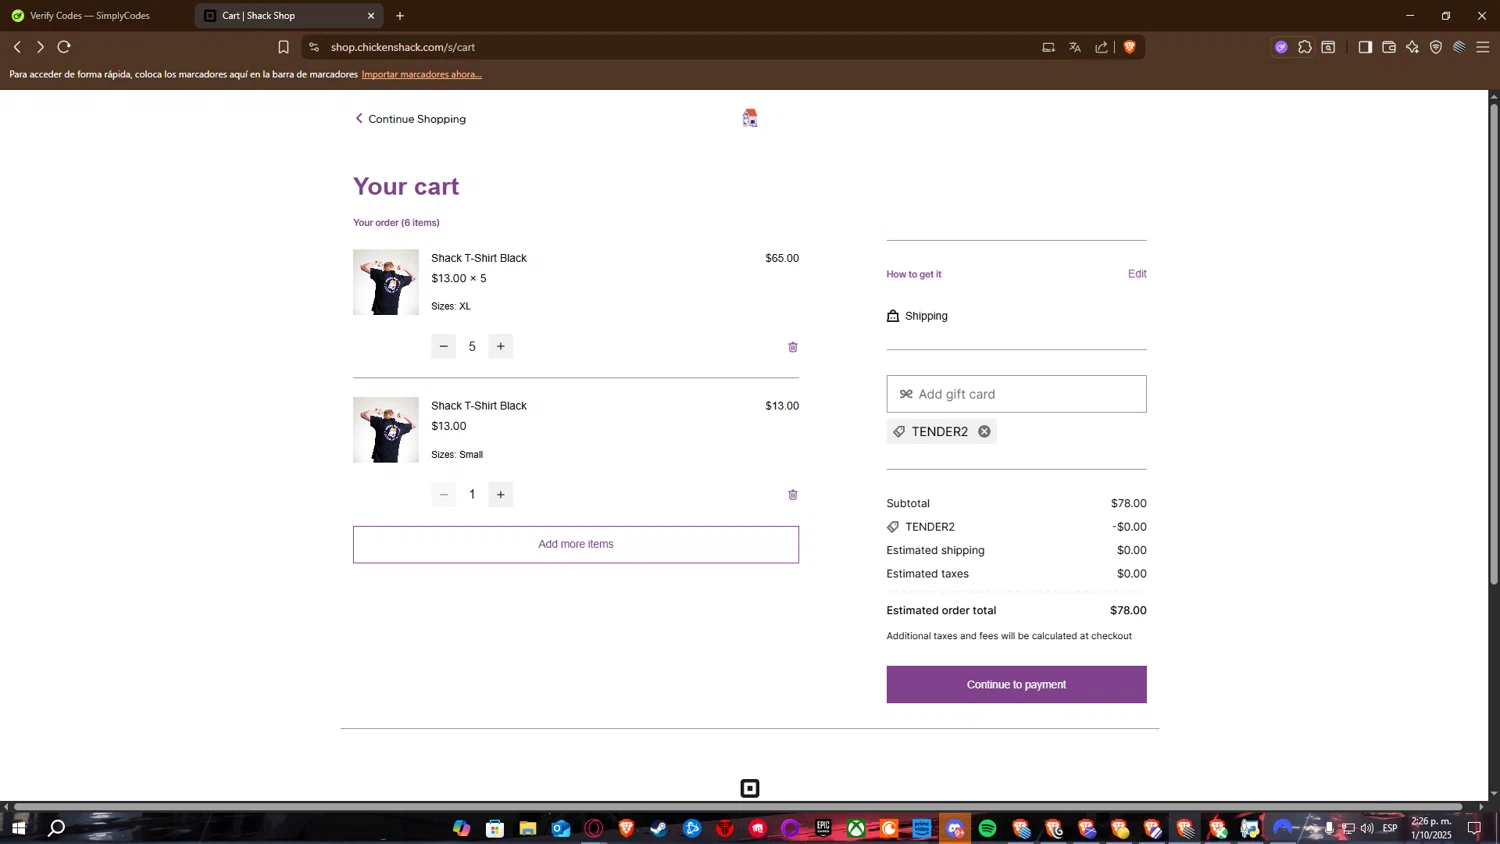Open the notifications center icon
The width and height of the screenshot is (1500, 844).
(x=1474, y=828)
